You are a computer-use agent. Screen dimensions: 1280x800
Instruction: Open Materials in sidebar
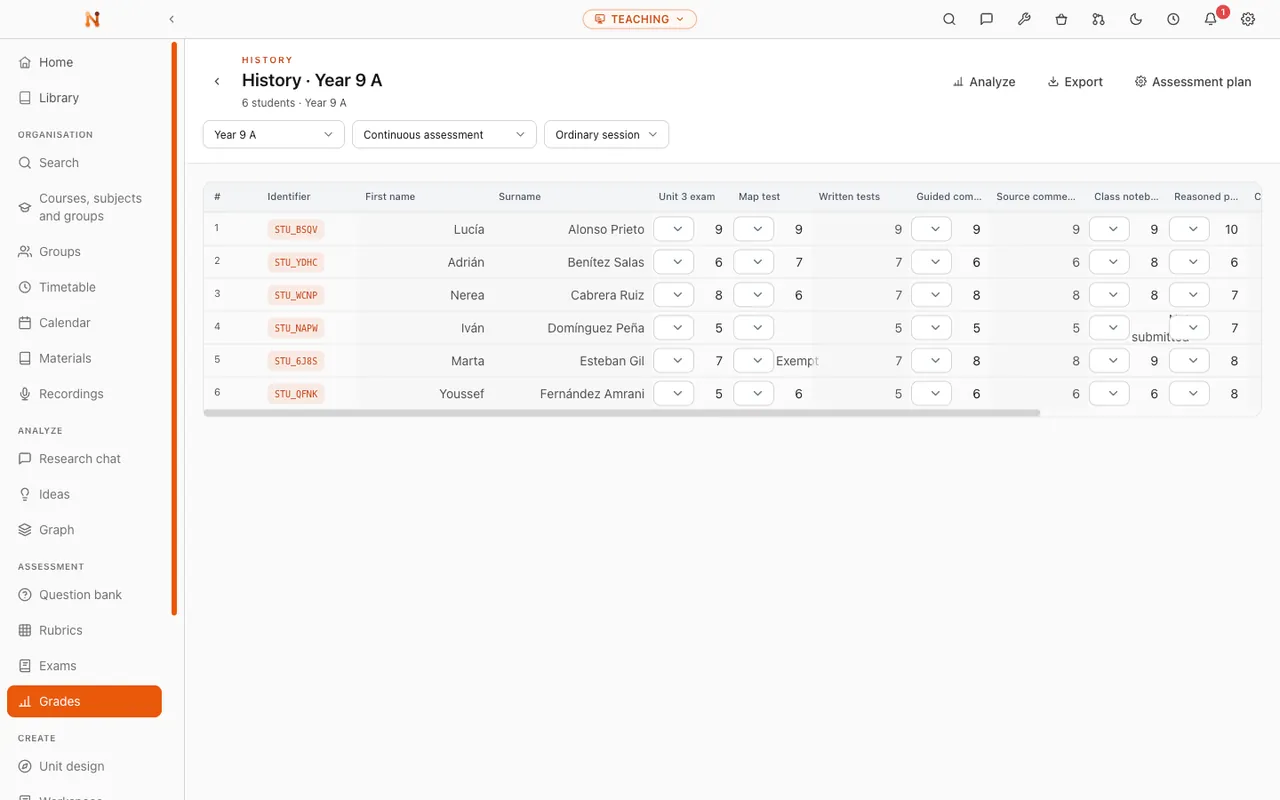coord(84,358)
